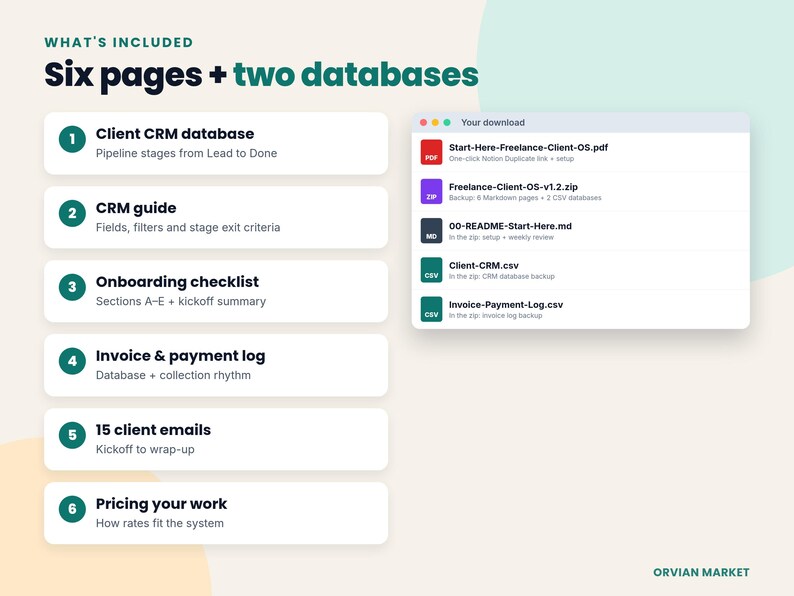
Task: Click the purple ZIP file icon
Action: (x=431, y=191)
